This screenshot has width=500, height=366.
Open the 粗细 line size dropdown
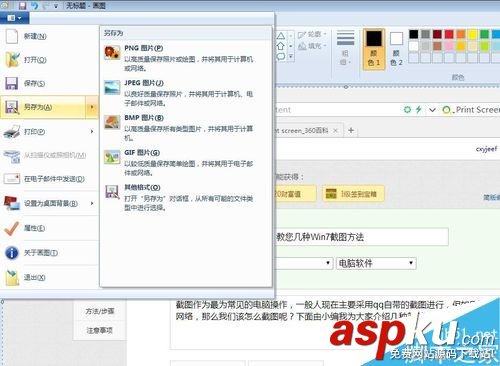[x=345, y=48]
